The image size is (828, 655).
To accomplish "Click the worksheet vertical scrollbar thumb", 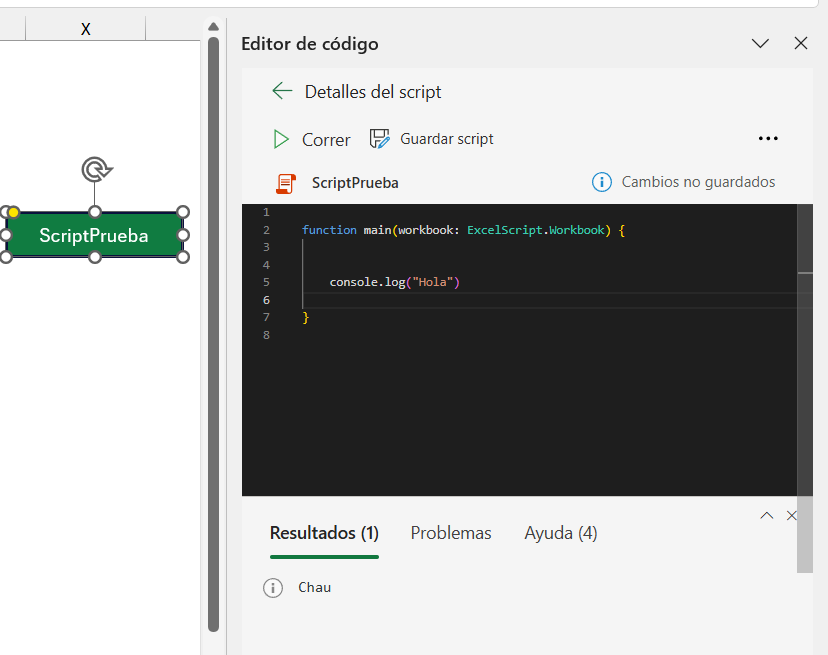I will (x=213, y=334).
